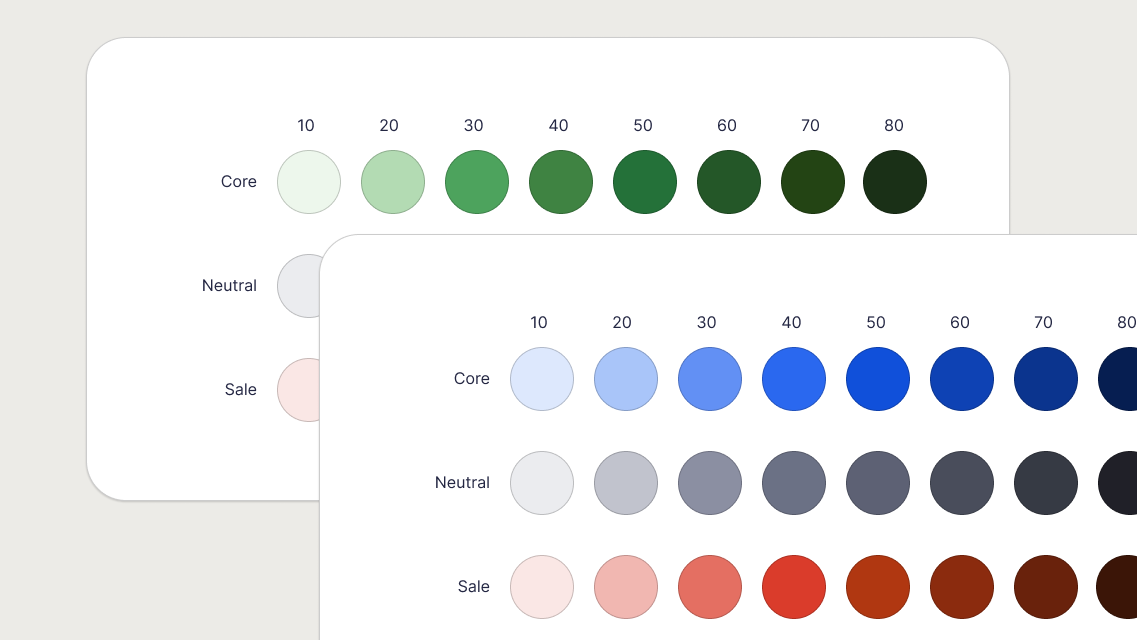Select the Core 20 blue swatch
This screenshot has height=640, width=1137.
(626, 379)
